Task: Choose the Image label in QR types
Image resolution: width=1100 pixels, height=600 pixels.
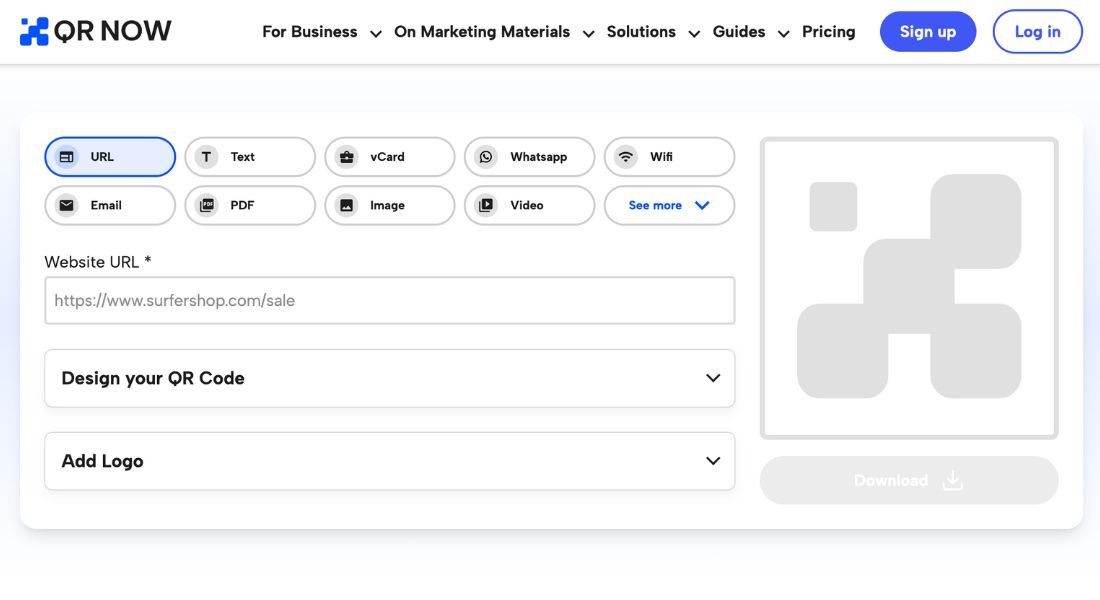Action: 387,206
